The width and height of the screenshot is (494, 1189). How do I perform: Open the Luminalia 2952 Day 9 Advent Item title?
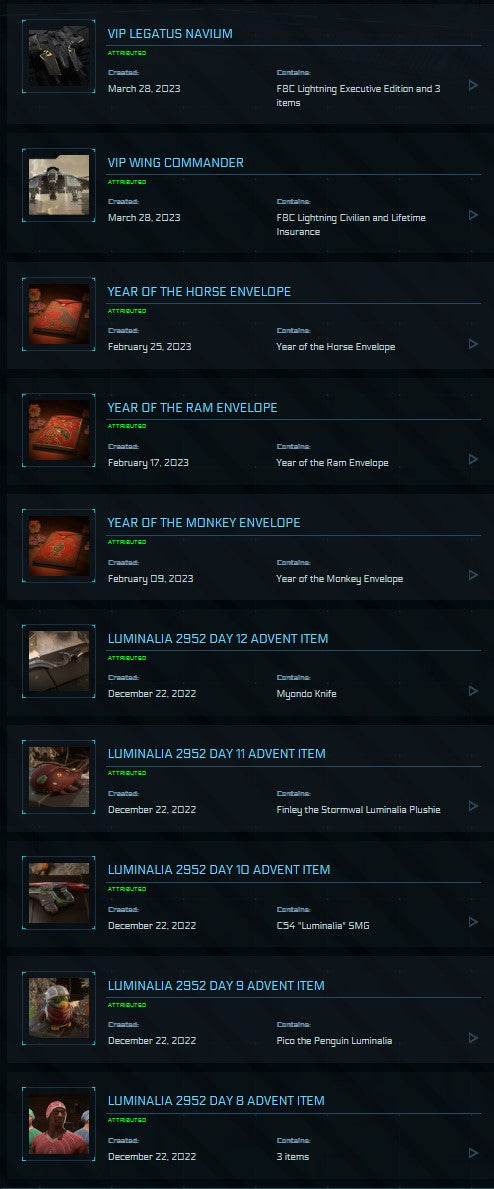(x=216, y=985)
